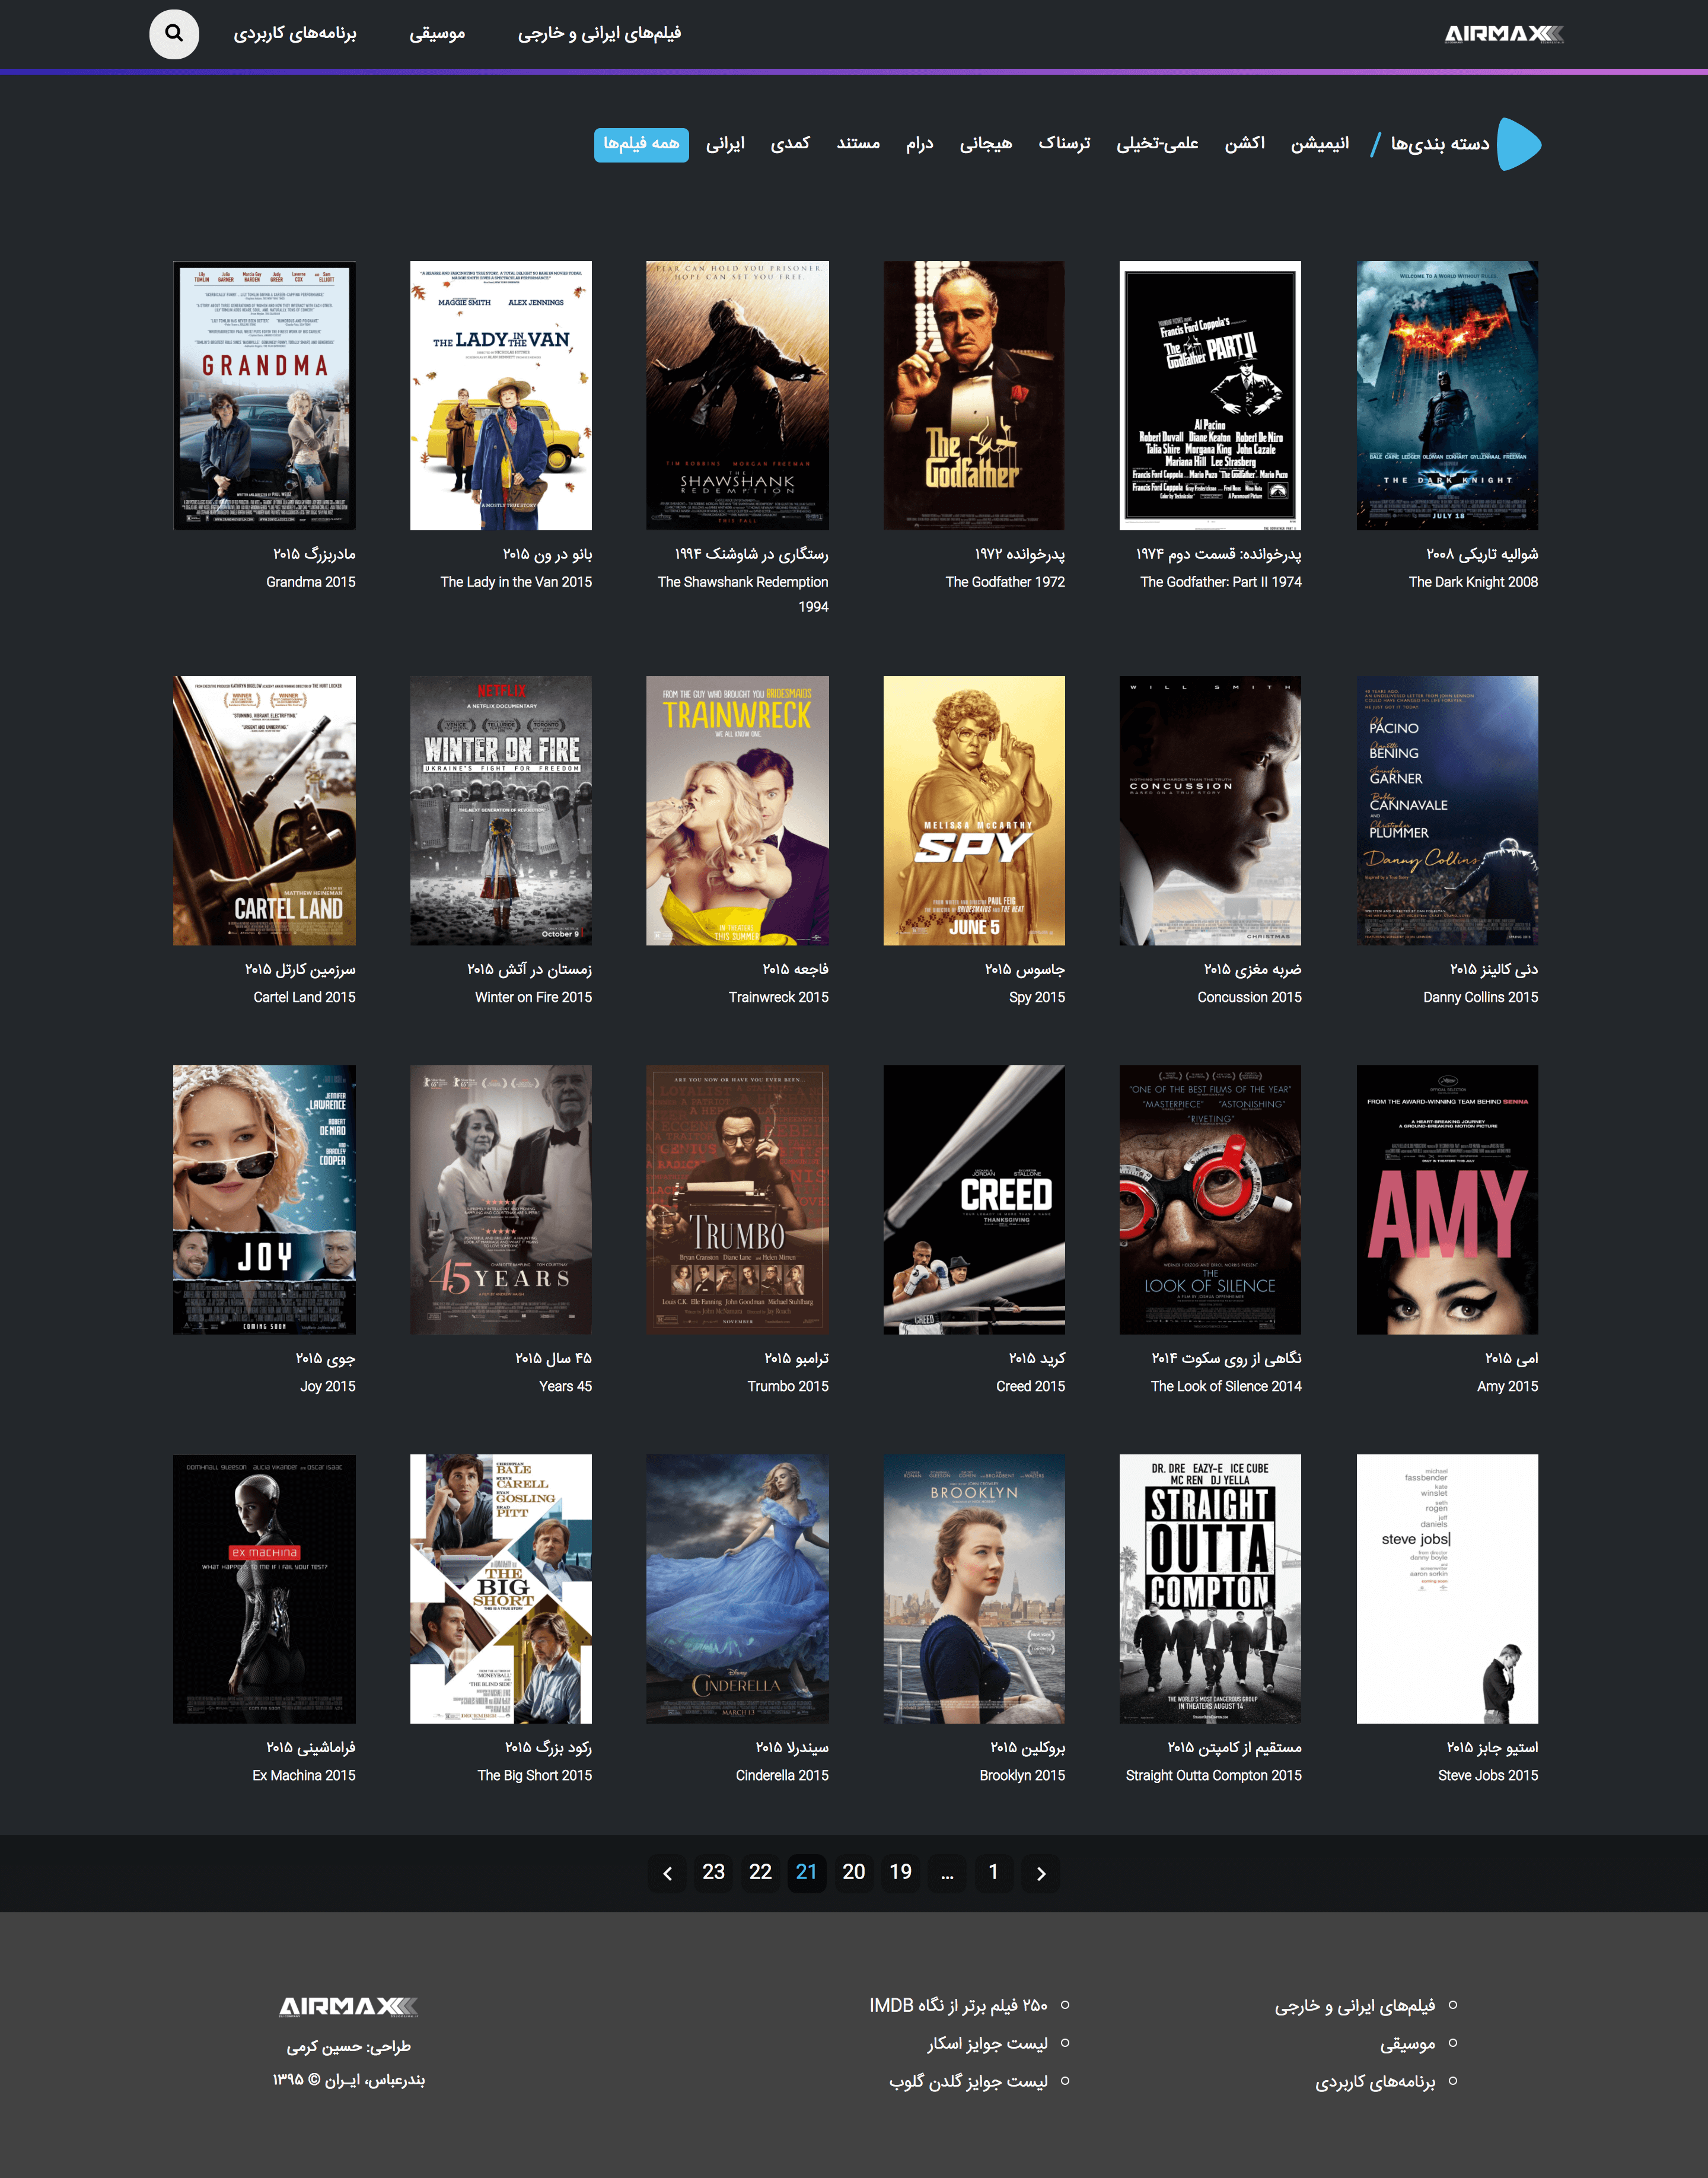
Task: Select ایرانی category filter
Action: (x=725, y=145)
